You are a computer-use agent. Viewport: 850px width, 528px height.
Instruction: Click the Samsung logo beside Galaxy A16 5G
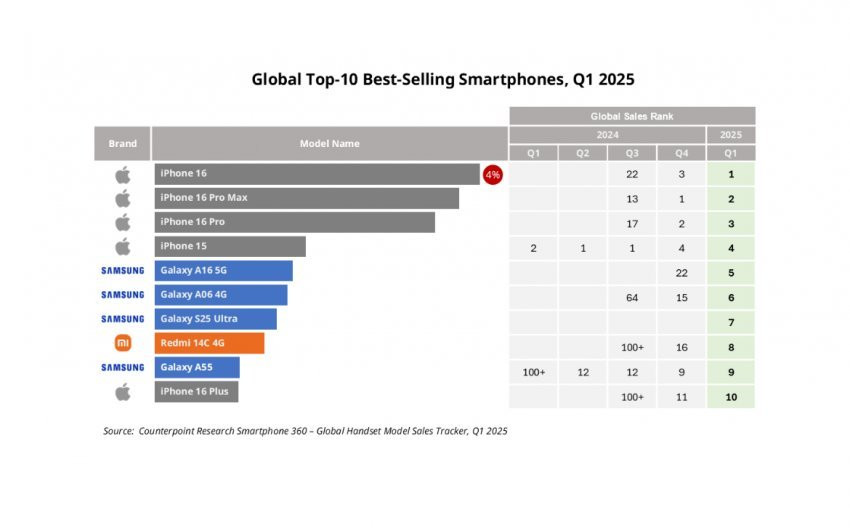point(122,270)
